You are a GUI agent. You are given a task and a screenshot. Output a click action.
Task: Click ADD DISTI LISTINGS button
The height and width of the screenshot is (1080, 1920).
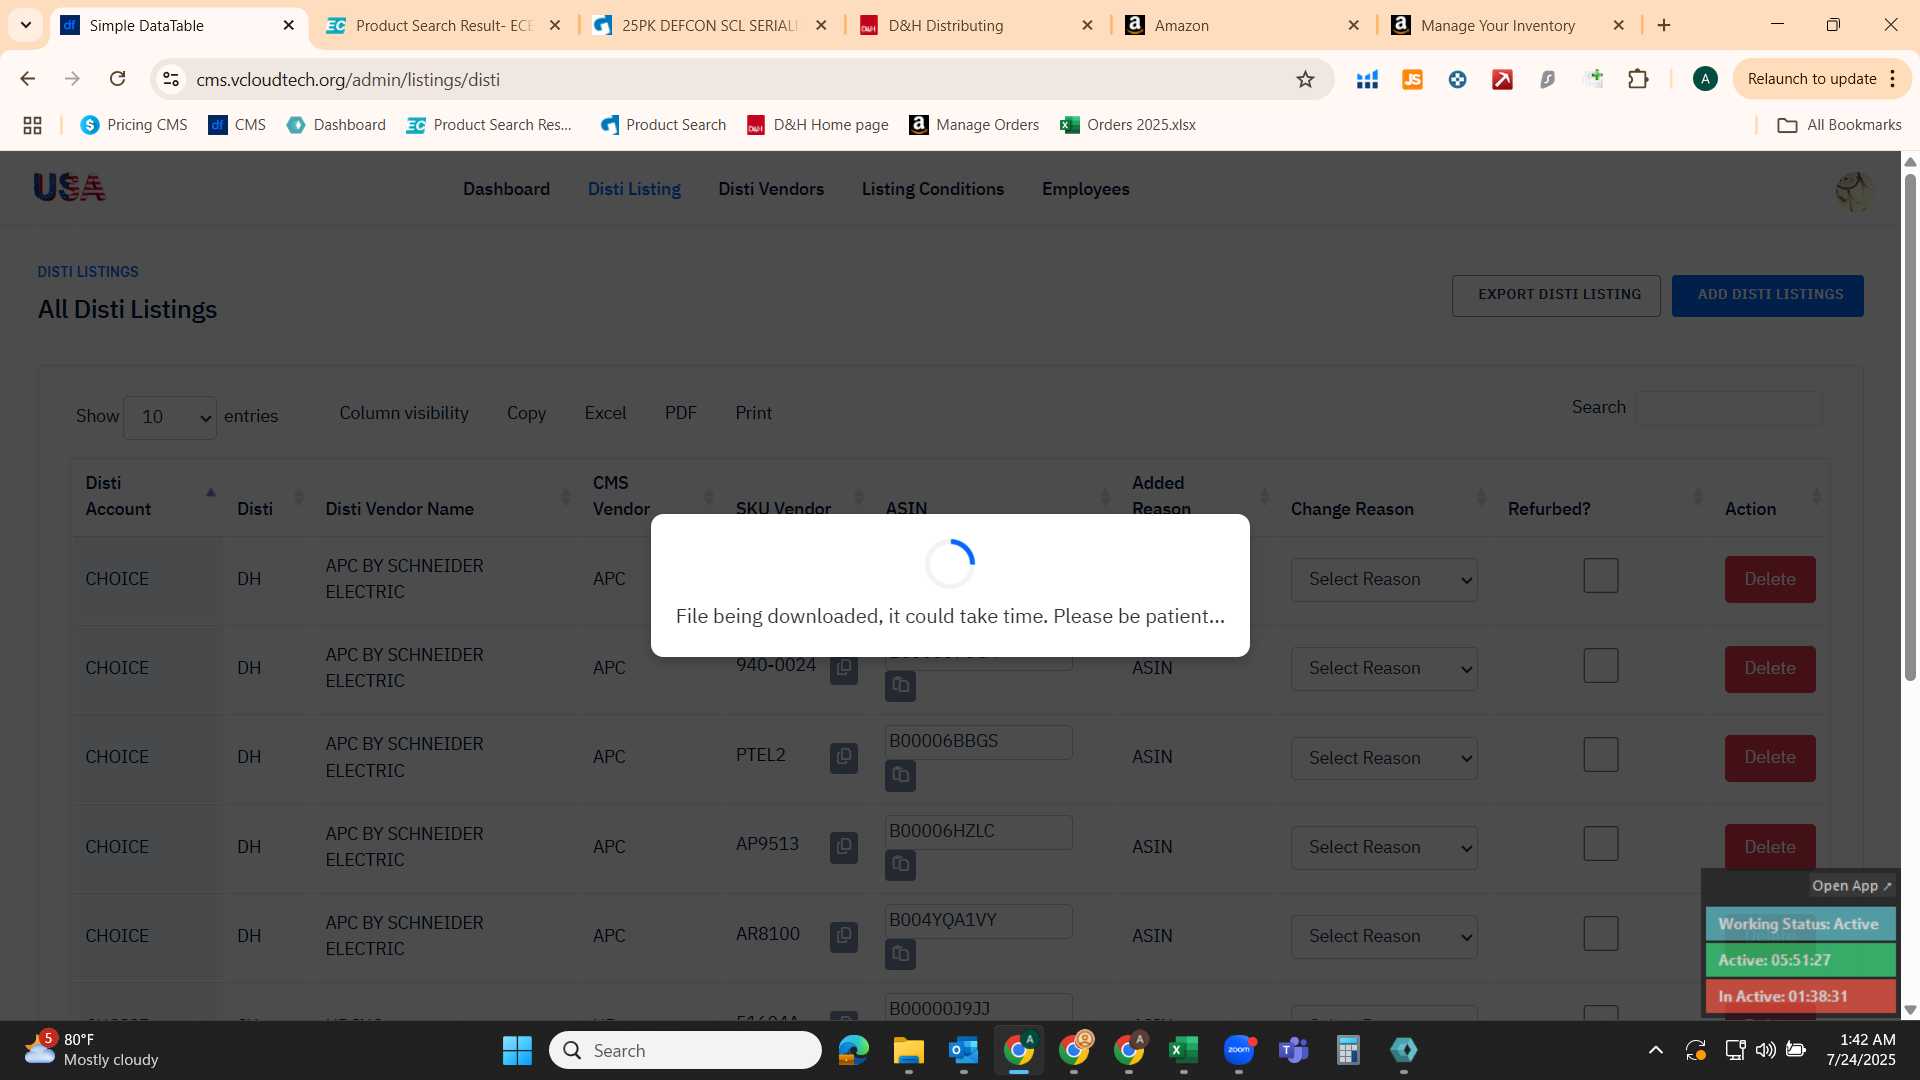tap(1768, 295)
